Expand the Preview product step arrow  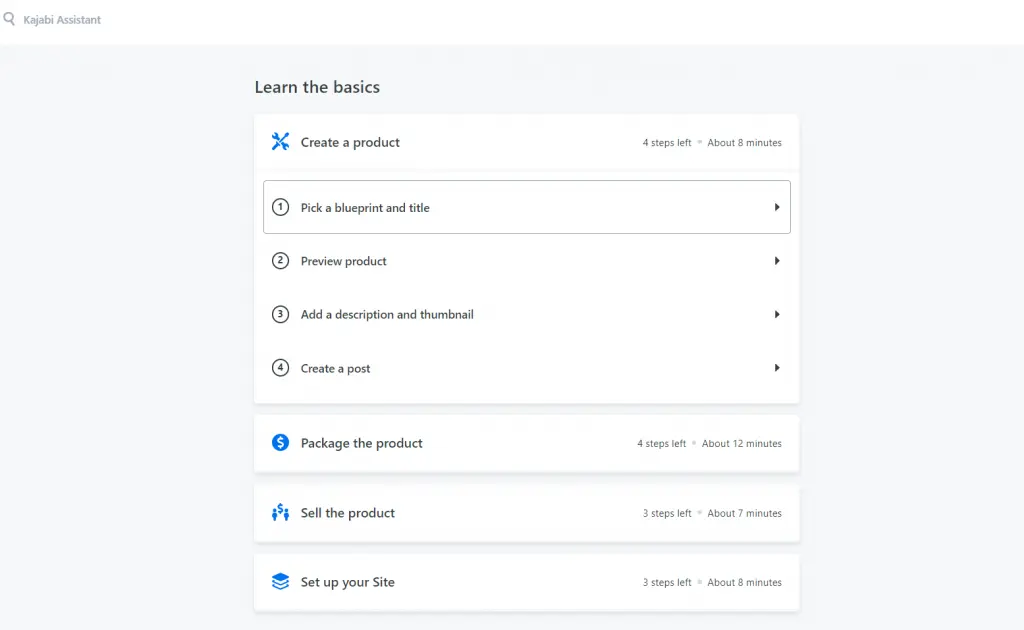point(777,261)
